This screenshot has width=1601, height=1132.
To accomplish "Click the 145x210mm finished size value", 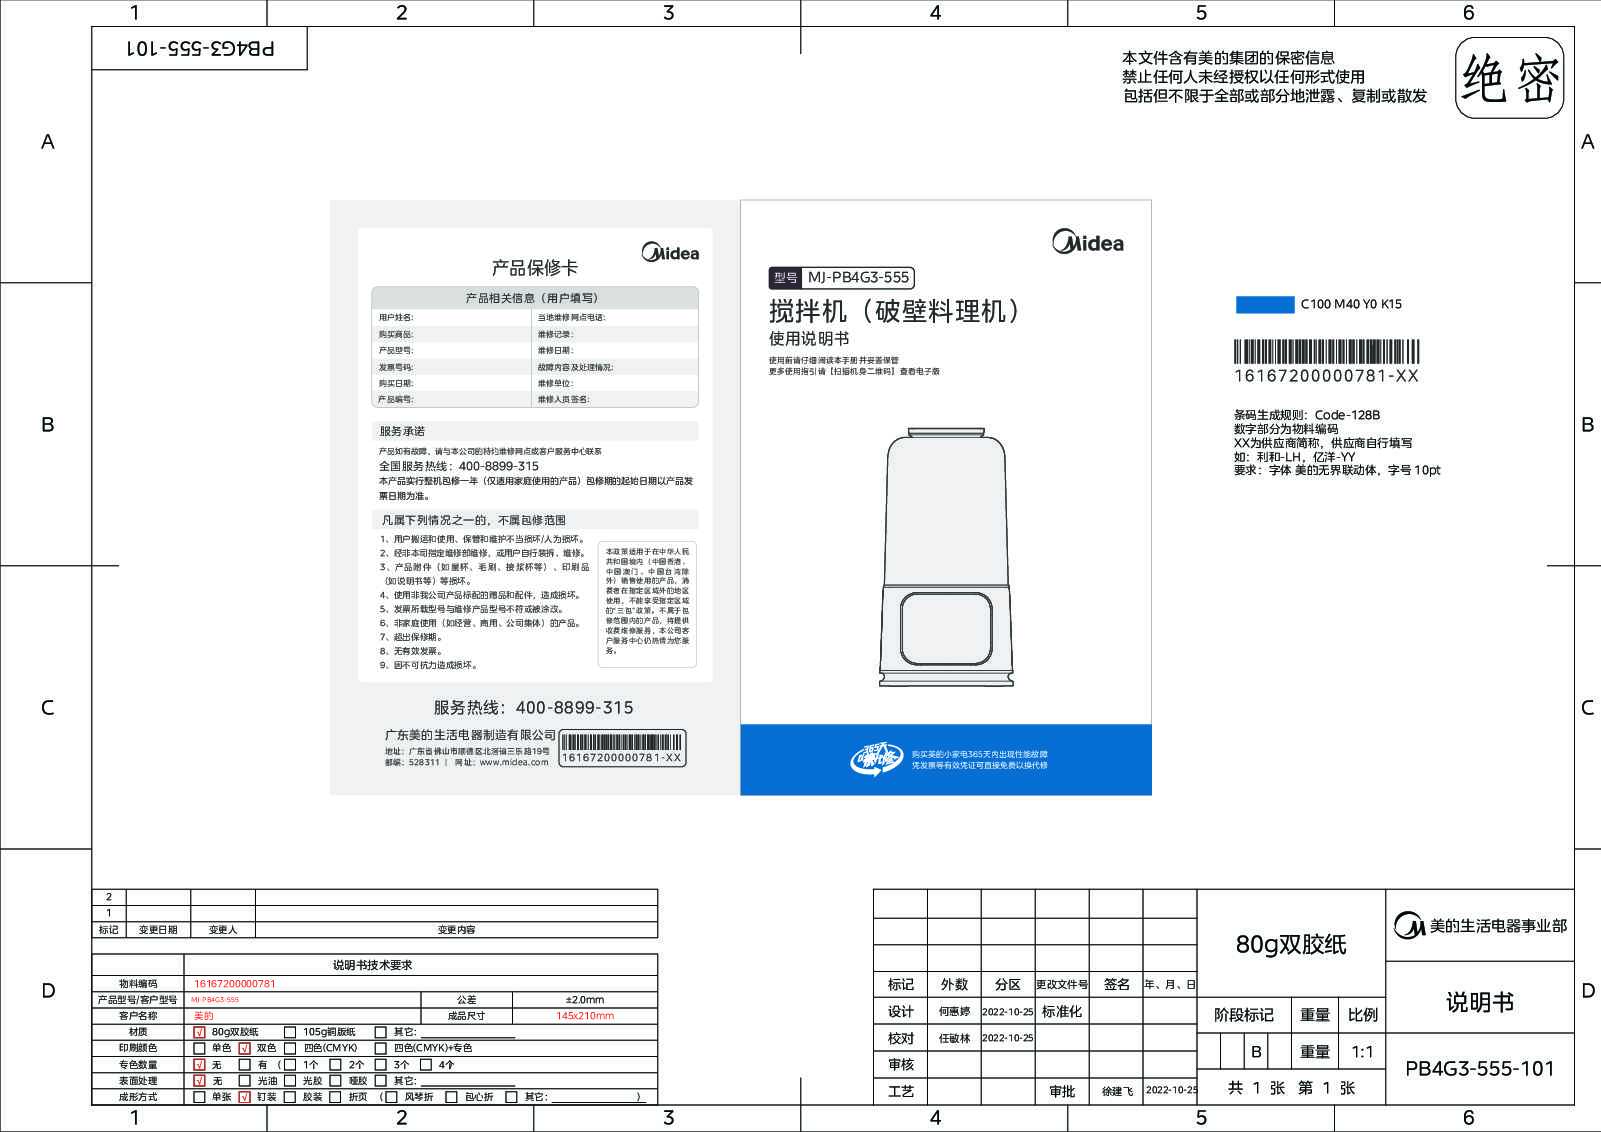I will [x=585, y=1016].
